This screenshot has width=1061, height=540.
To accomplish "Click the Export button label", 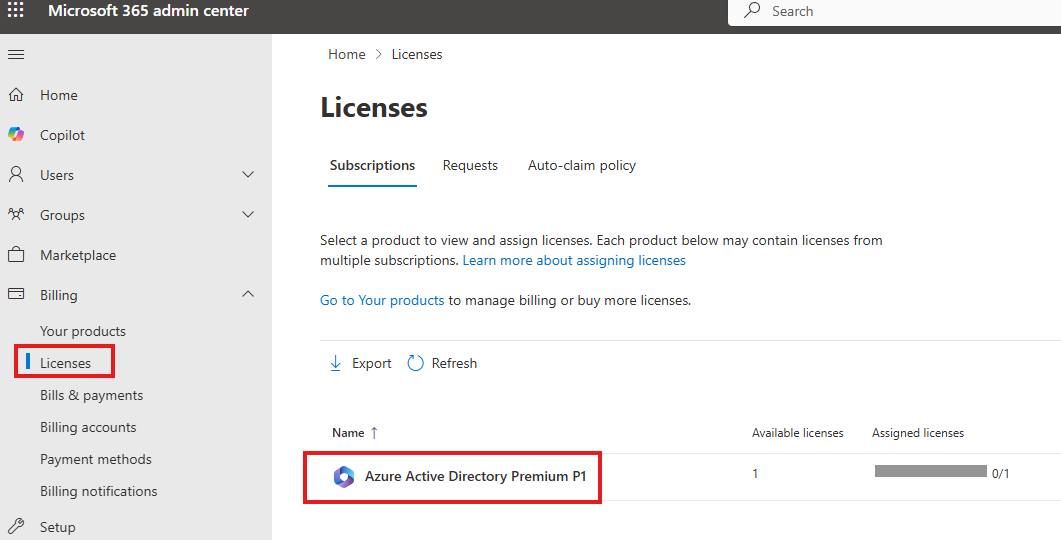I will pyautogui.click(x=371, y=363).
